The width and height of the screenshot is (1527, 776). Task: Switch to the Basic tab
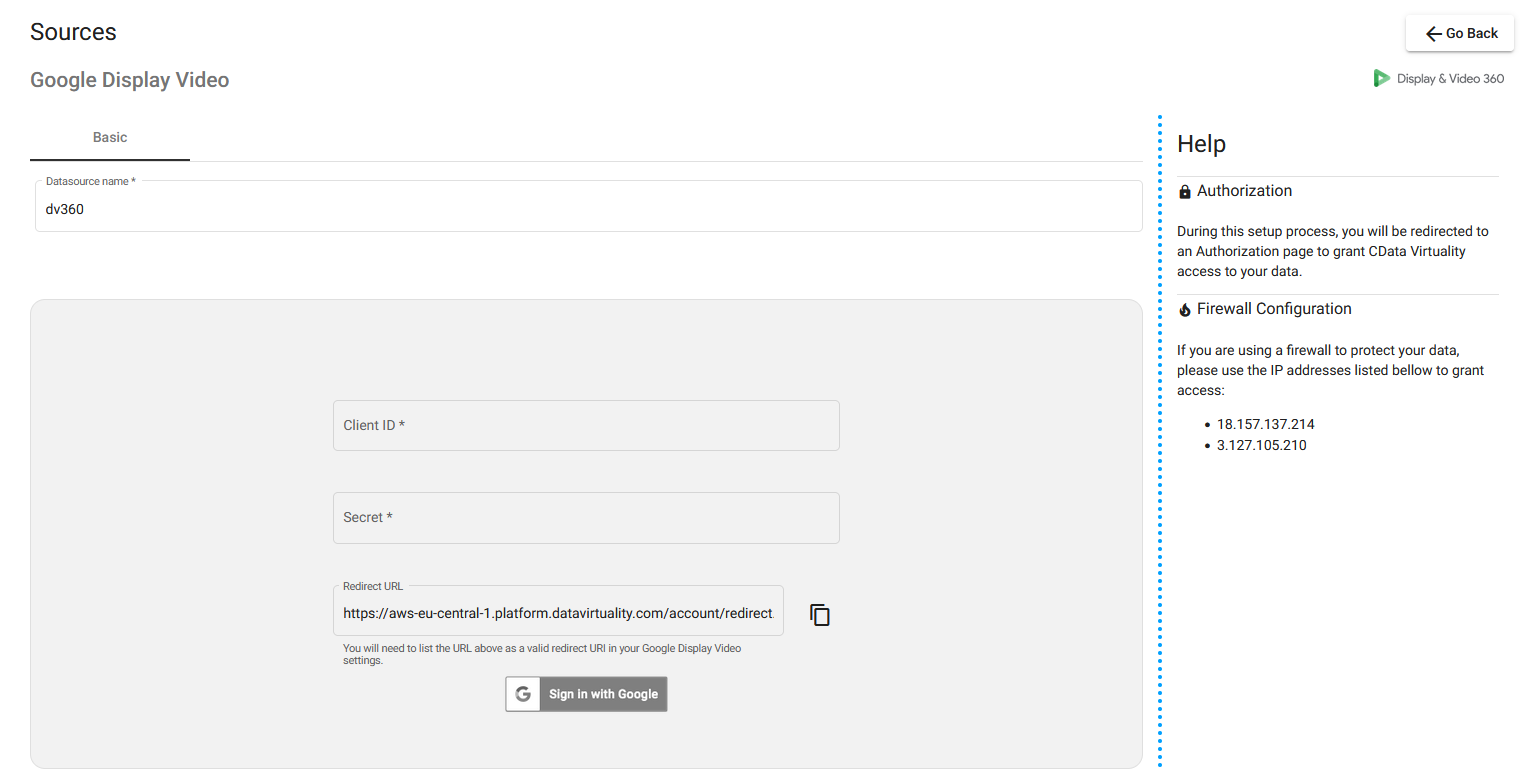tap(110, 138)
